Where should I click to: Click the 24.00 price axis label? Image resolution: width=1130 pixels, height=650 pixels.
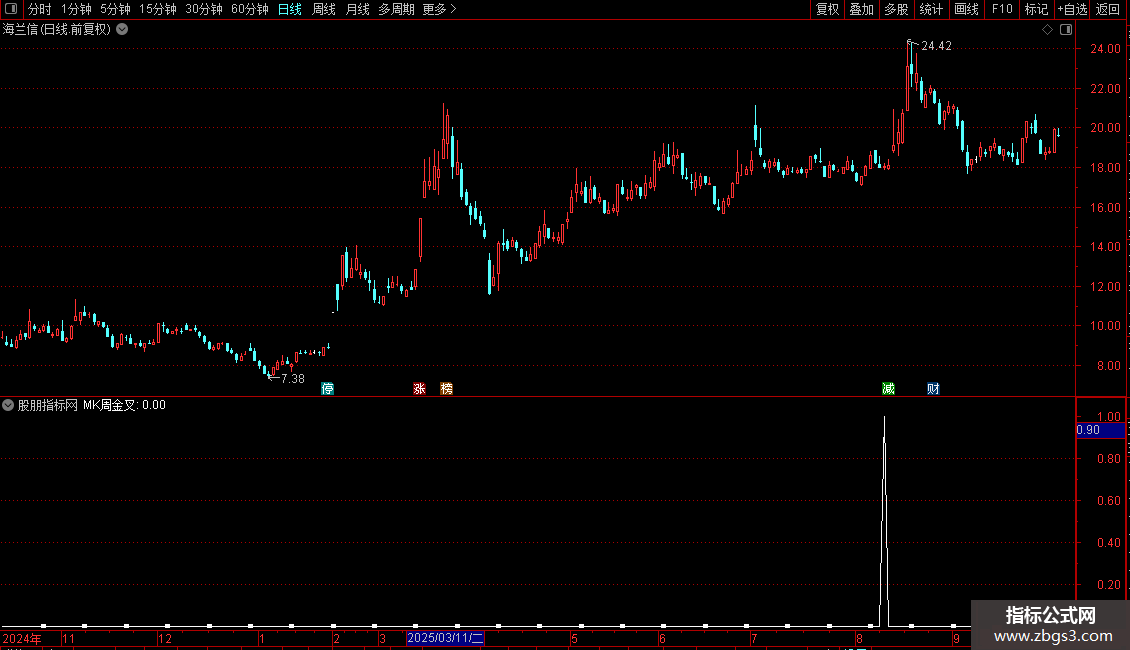pos(1105,49)
